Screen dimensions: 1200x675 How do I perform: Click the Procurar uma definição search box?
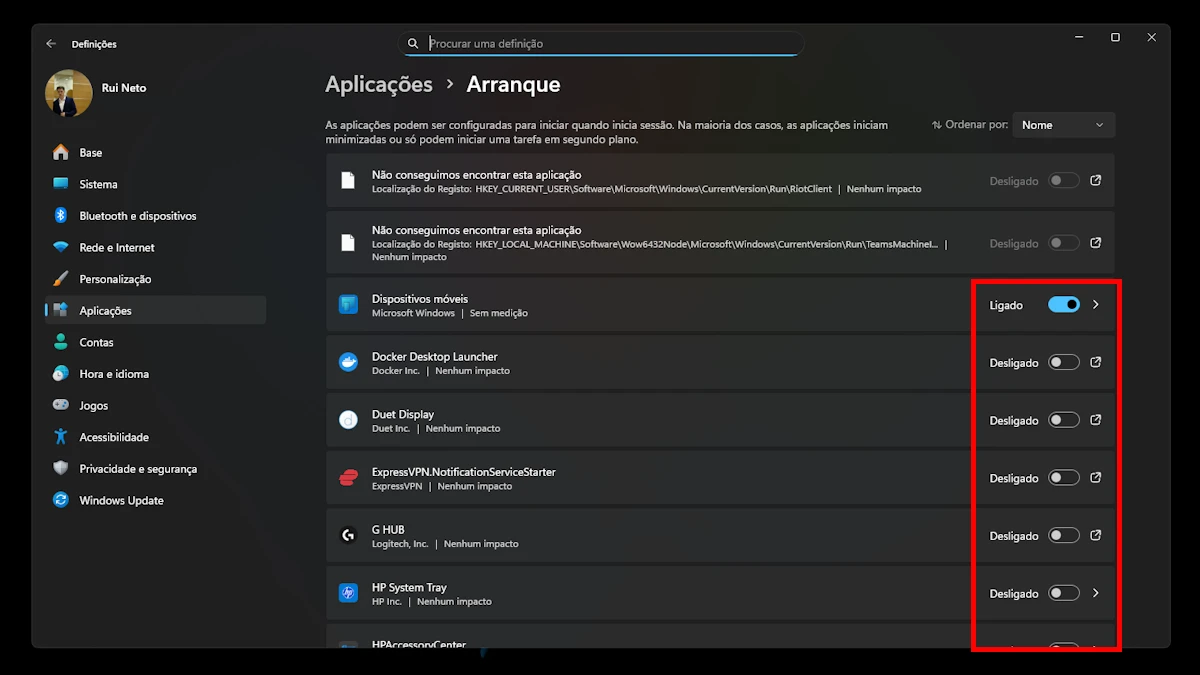point(610,44)
